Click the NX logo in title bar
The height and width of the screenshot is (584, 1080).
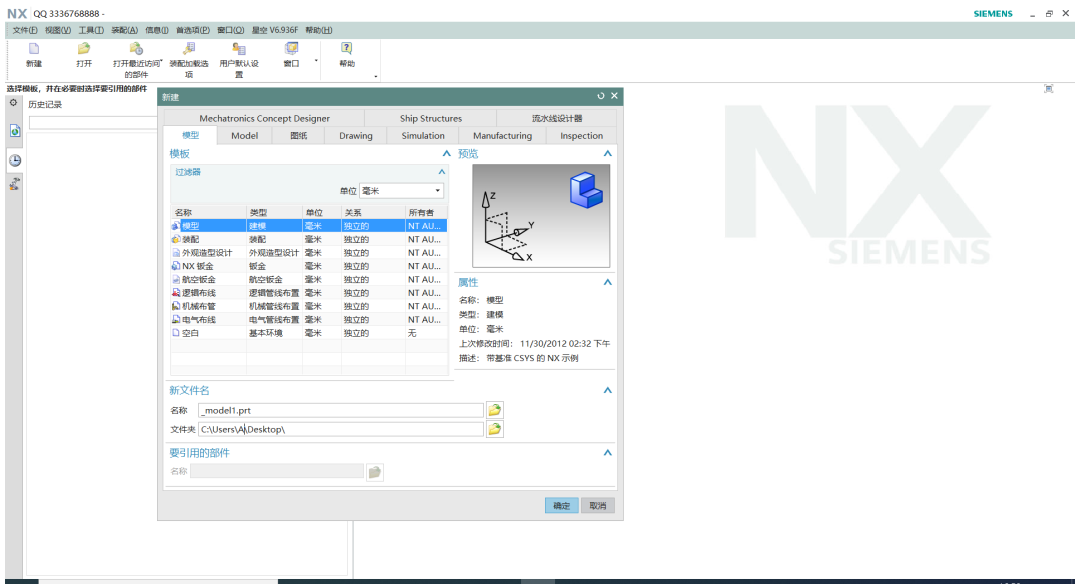tap(17, 14)
